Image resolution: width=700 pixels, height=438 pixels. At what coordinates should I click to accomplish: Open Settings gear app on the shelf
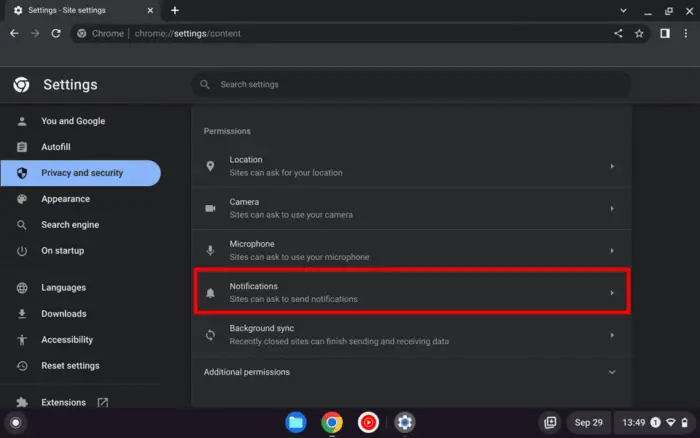[405, 422]
